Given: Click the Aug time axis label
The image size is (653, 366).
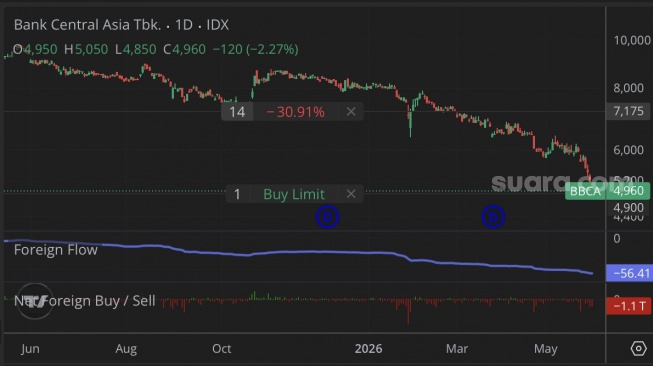Looking at the screenshot, I should pos(126,349).
